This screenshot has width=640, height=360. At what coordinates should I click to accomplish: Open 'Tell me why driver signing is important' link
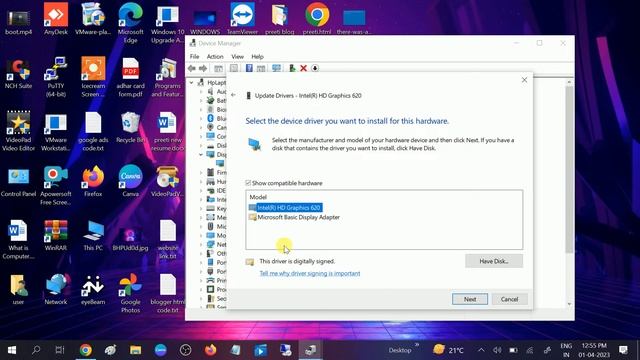[310, 273]
